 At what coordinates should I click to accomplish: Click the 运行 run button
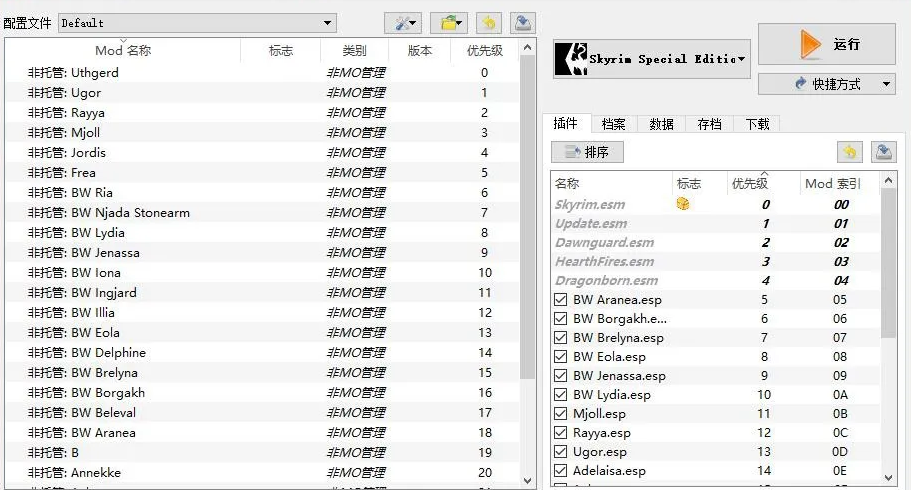pos(827,44)
